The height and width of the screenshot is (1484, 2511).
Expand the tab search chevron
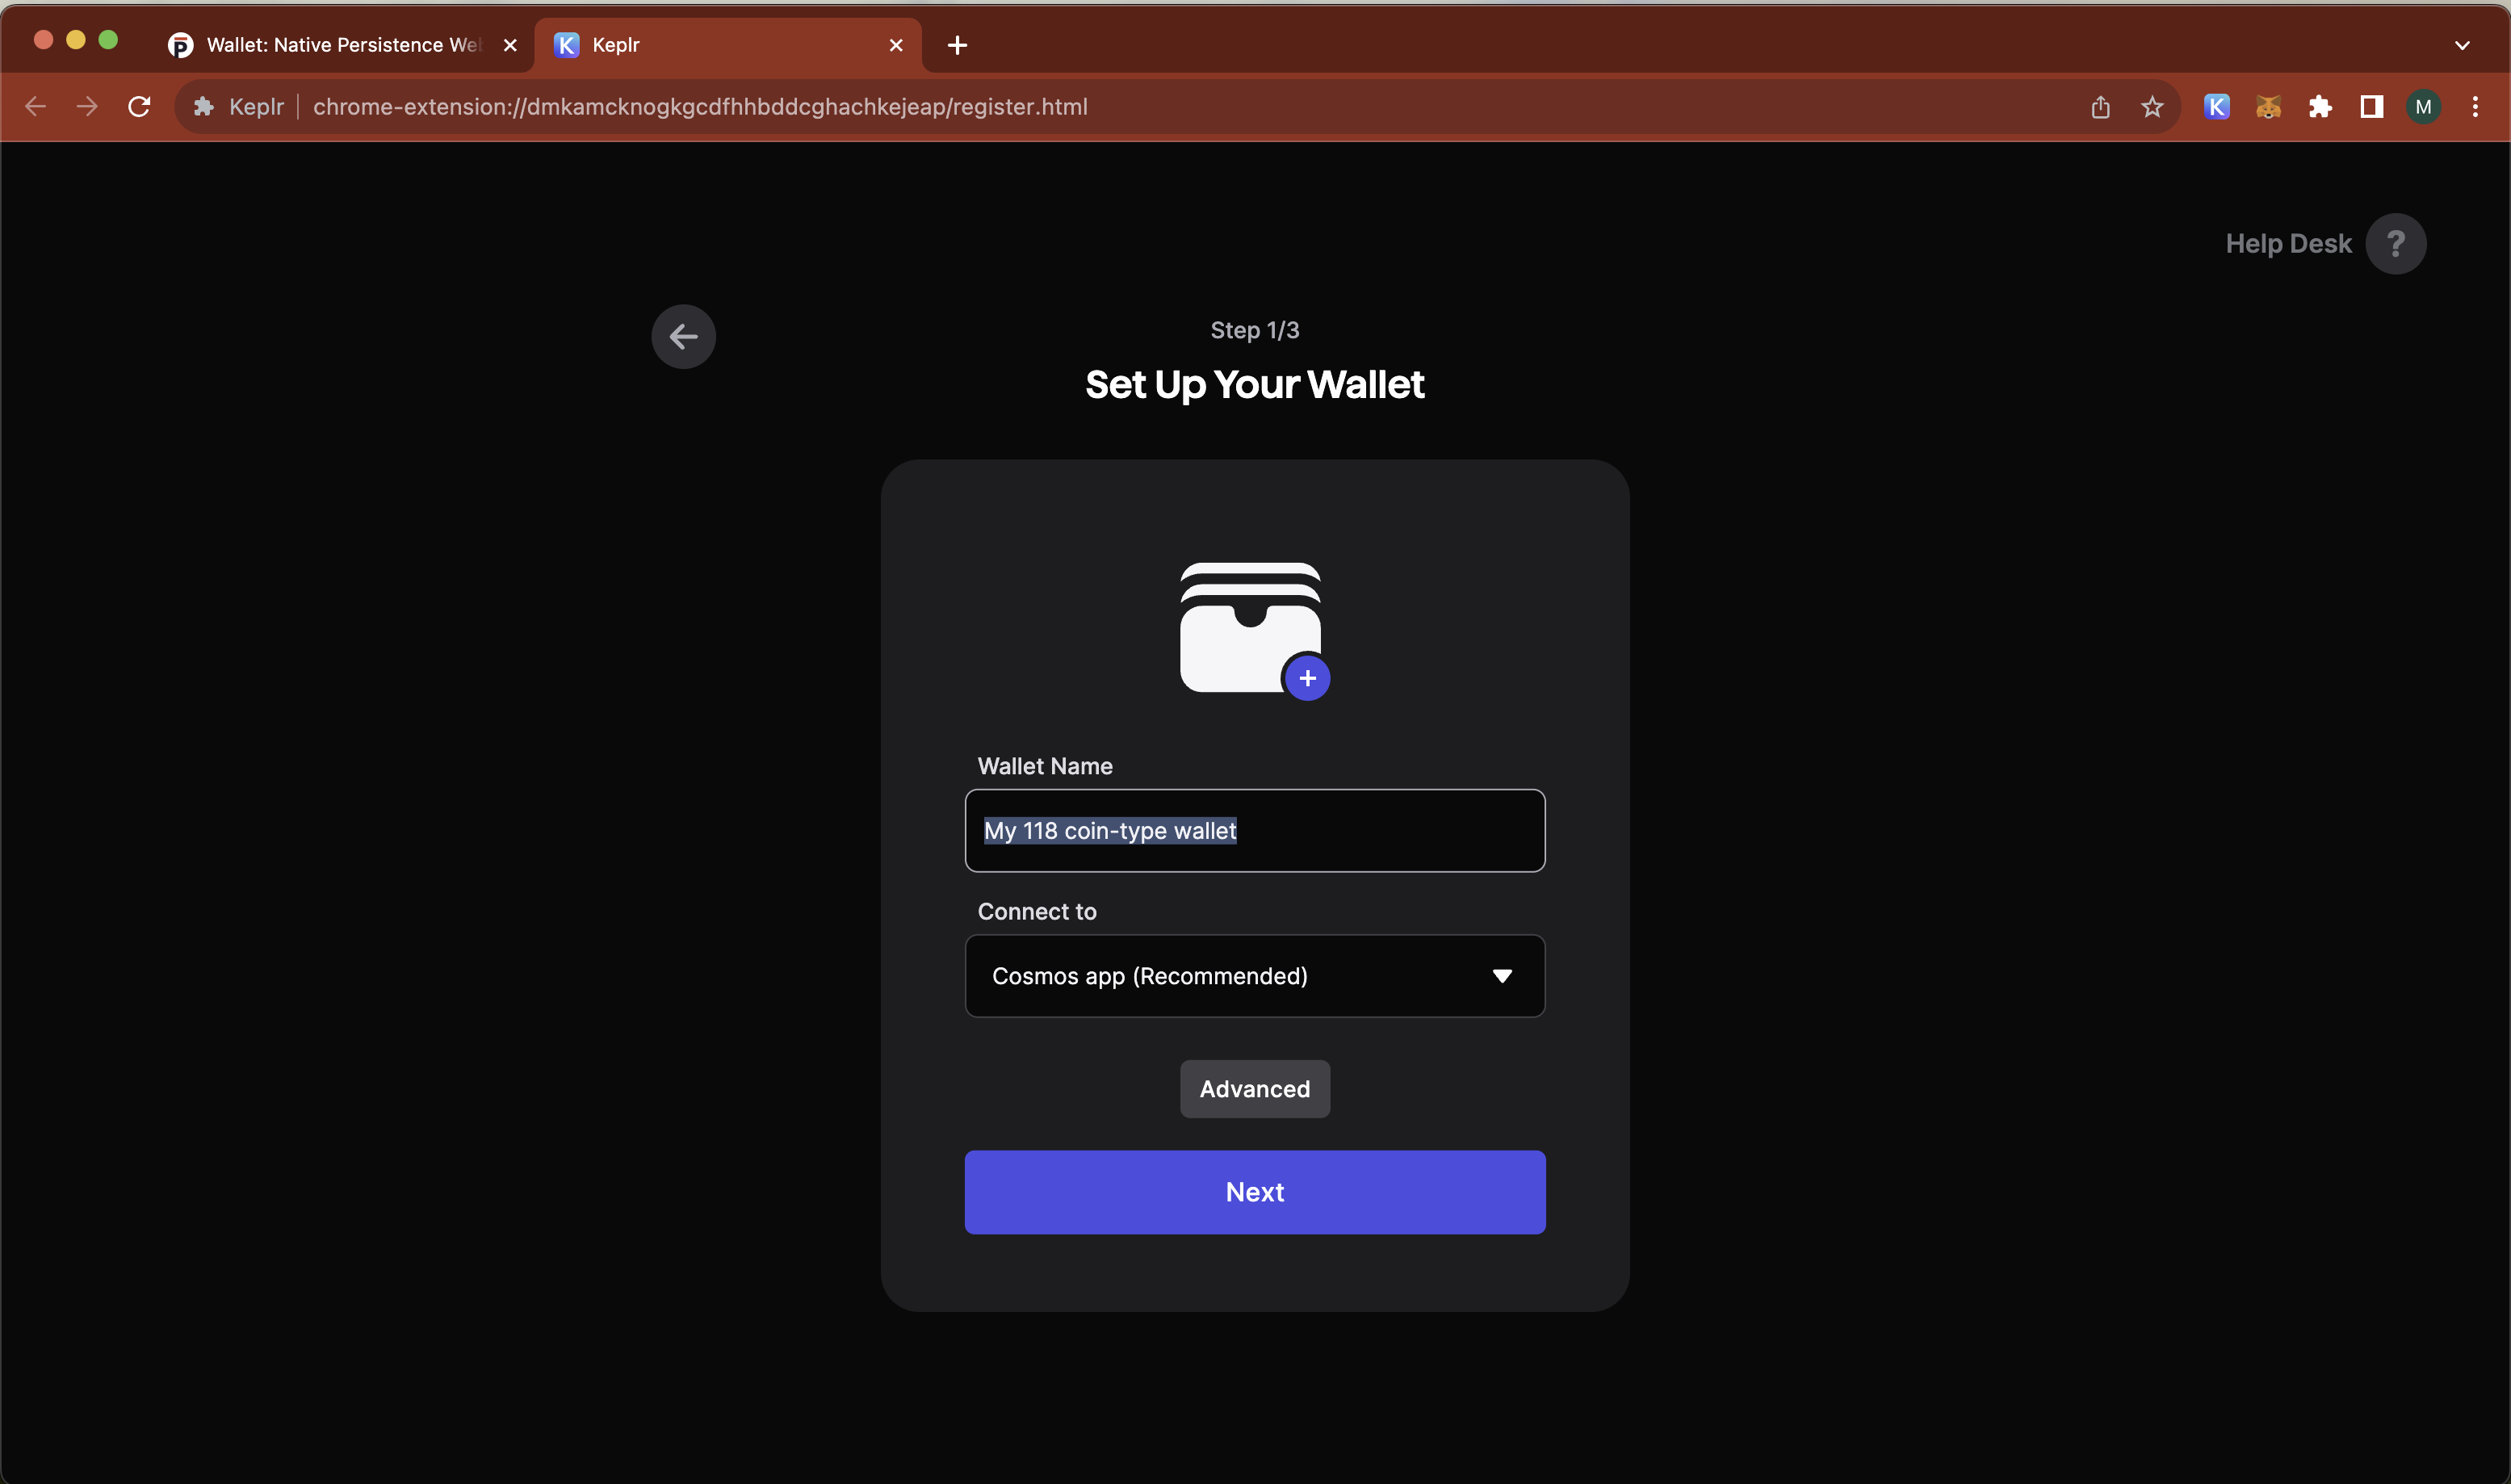[2462, 45]
